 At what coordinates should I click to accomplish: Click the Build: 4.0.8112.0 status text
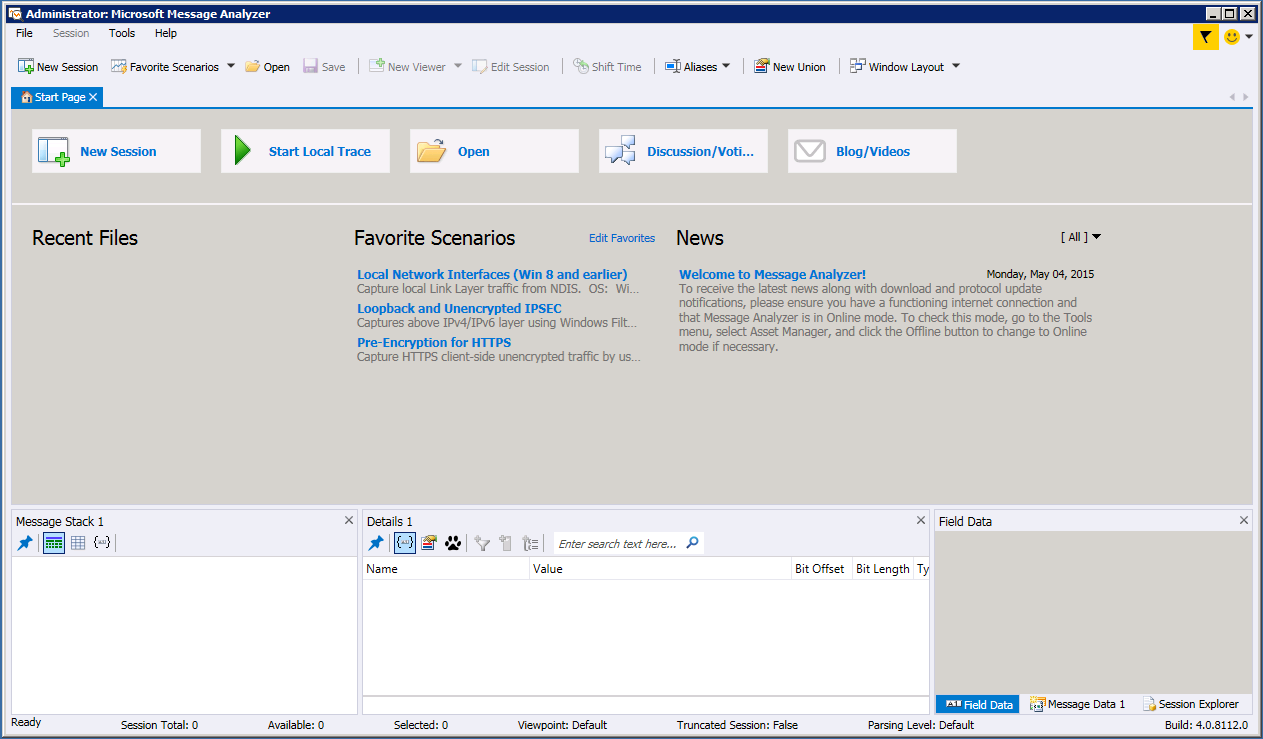(1206, 725)
